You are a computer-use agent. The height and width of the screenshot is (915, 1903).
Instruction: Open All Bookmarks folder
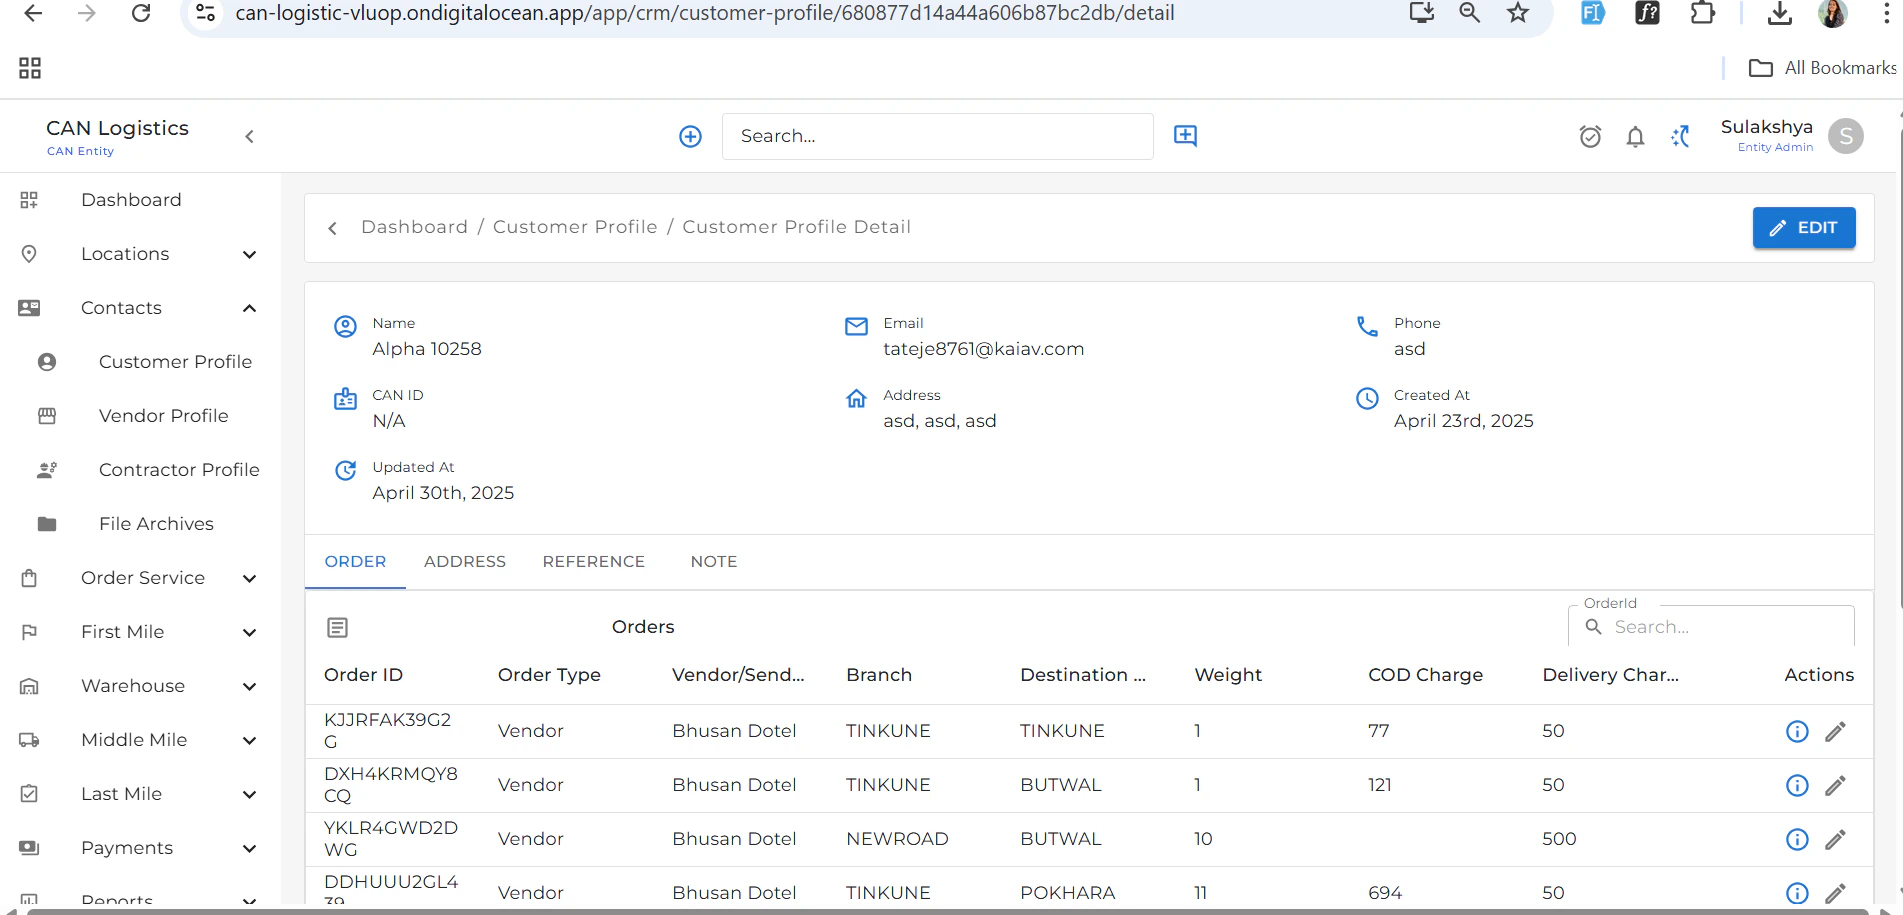tap(1822, 68)
